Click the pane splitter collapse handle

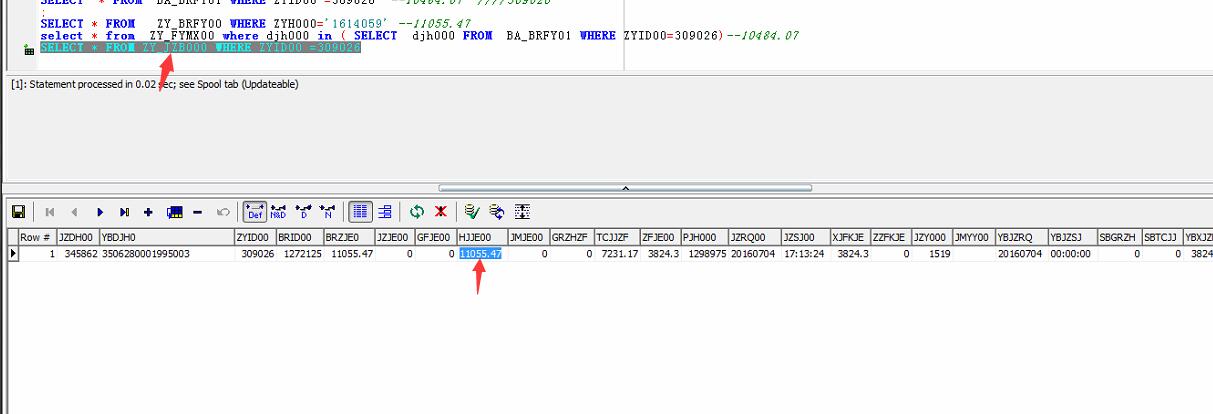[x=624, y=187]
